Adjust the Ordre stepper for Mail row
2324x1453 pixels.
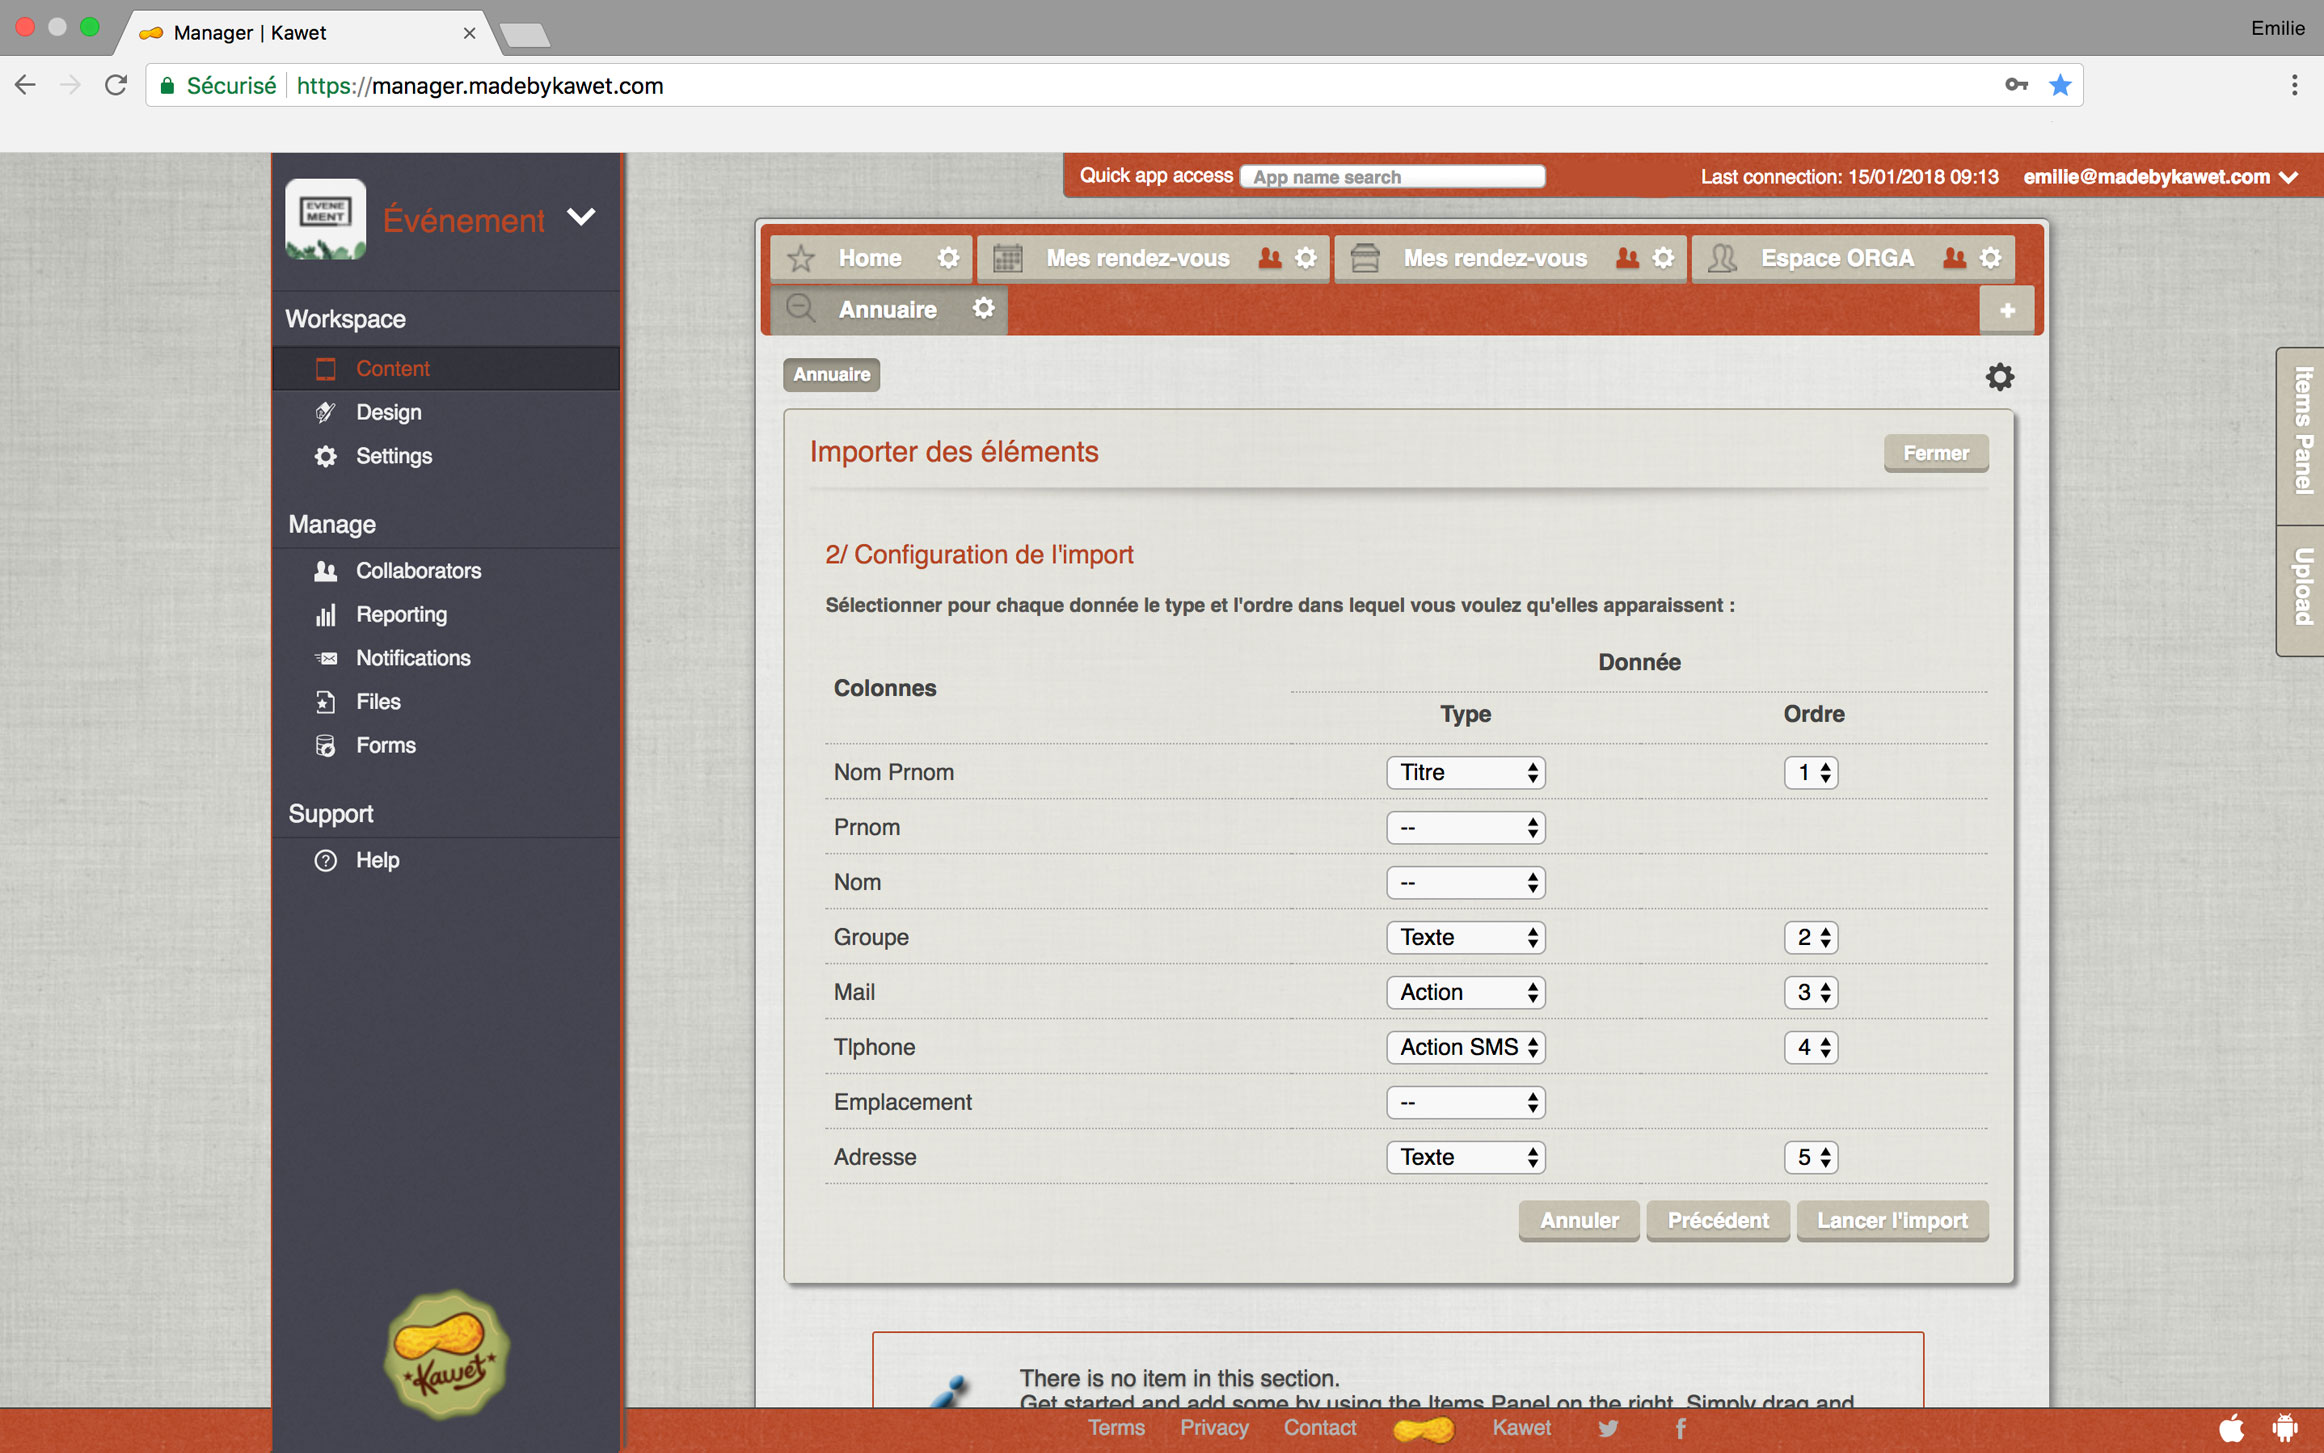[x=1824, y=992]
